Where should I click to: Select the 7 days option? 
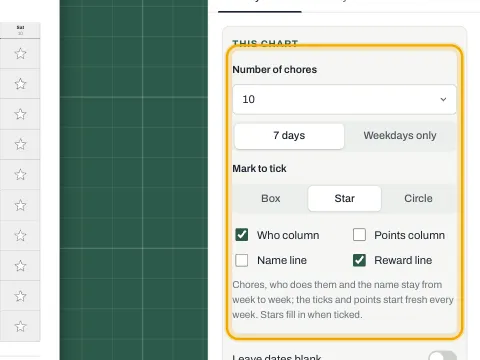tap(289, 136)
